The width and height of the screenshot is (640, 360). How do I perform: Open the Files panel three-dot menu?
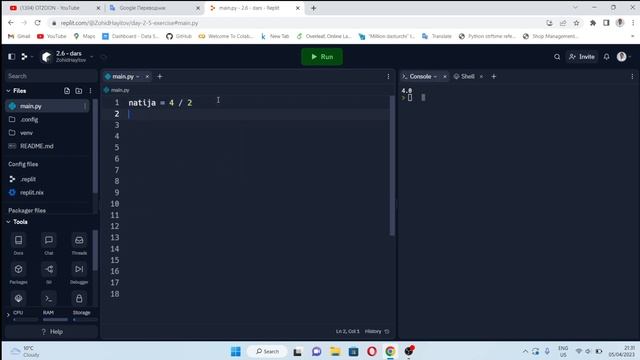click(90, 91)
